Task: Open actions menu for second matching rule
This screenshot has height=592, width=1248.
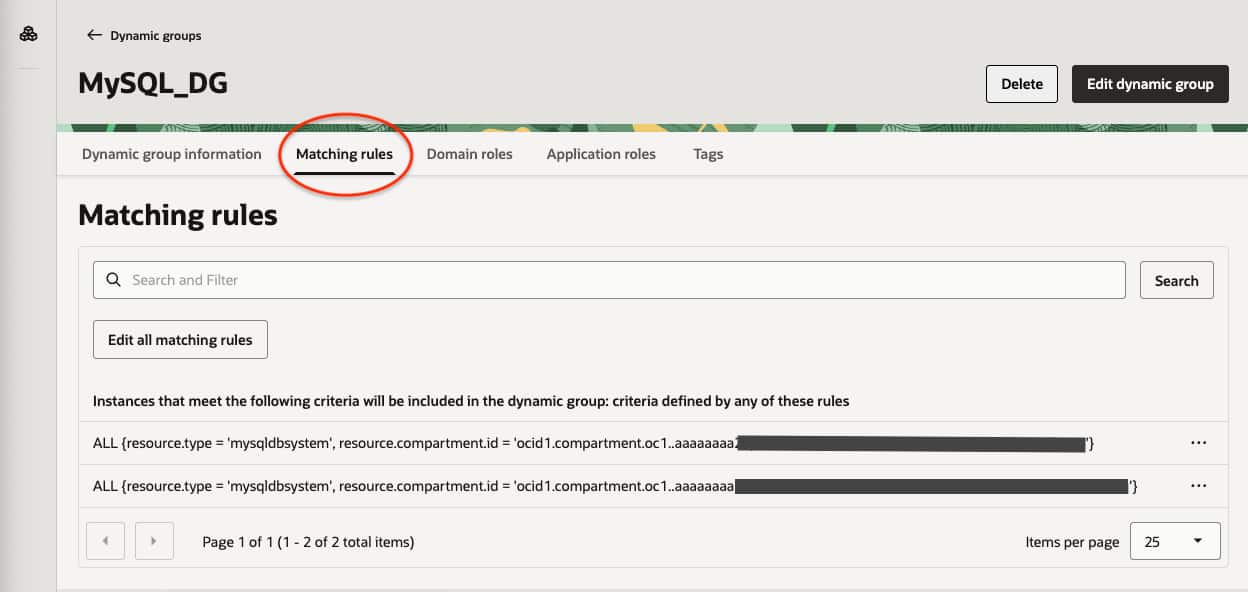Action: 1199,485
